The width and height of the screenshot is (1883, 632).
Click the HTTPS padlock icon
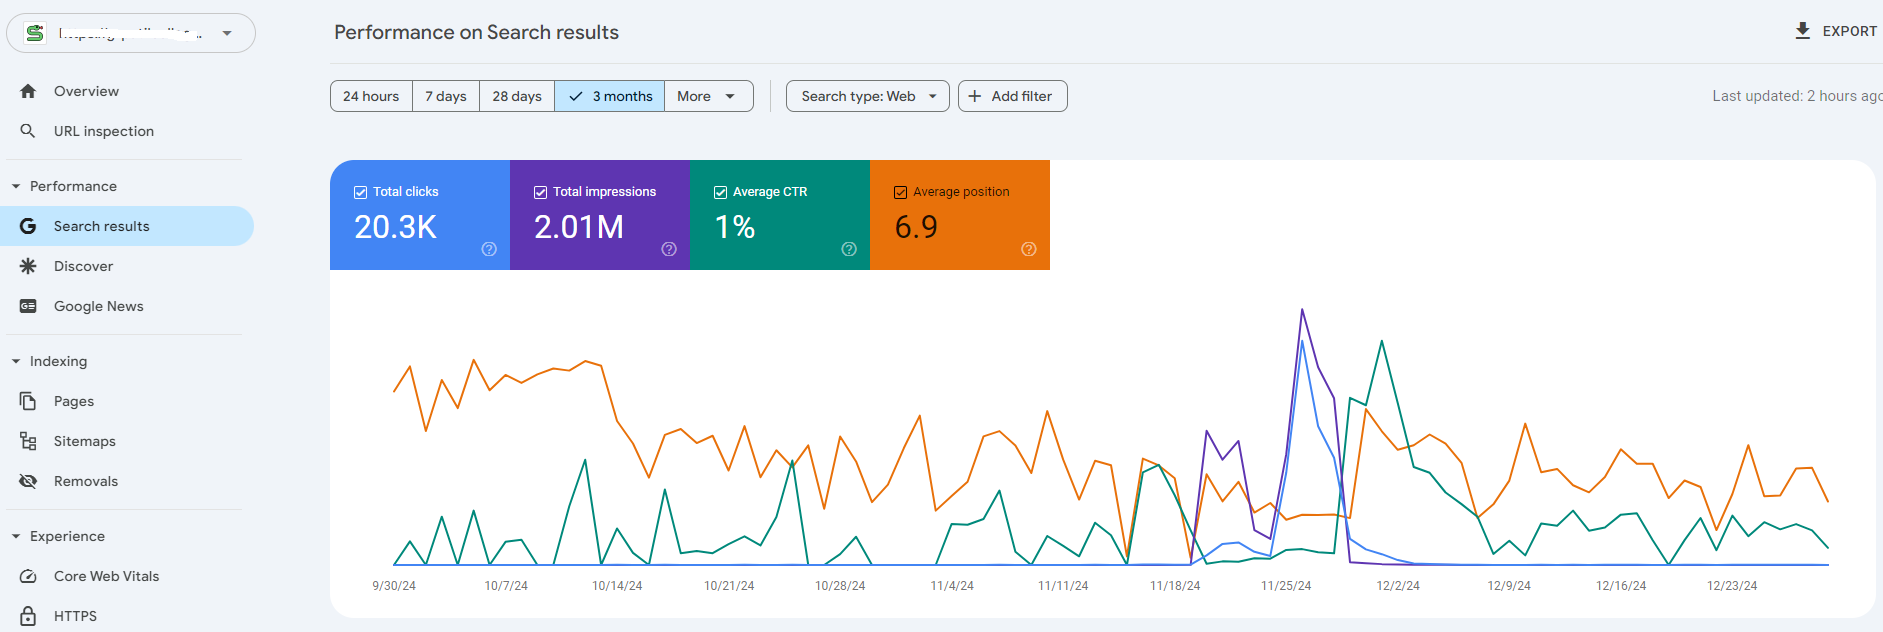coord(28,616)
